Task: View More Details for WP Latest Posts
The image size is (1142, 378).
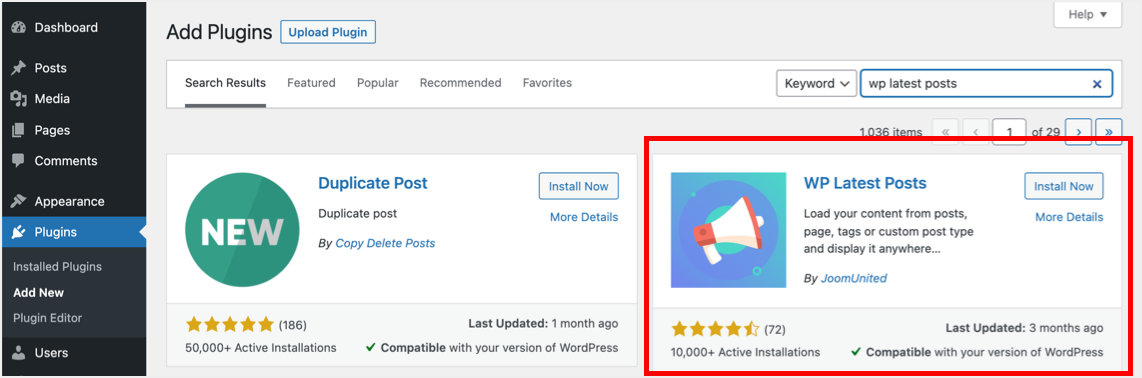Action: tap(1069, 217)
